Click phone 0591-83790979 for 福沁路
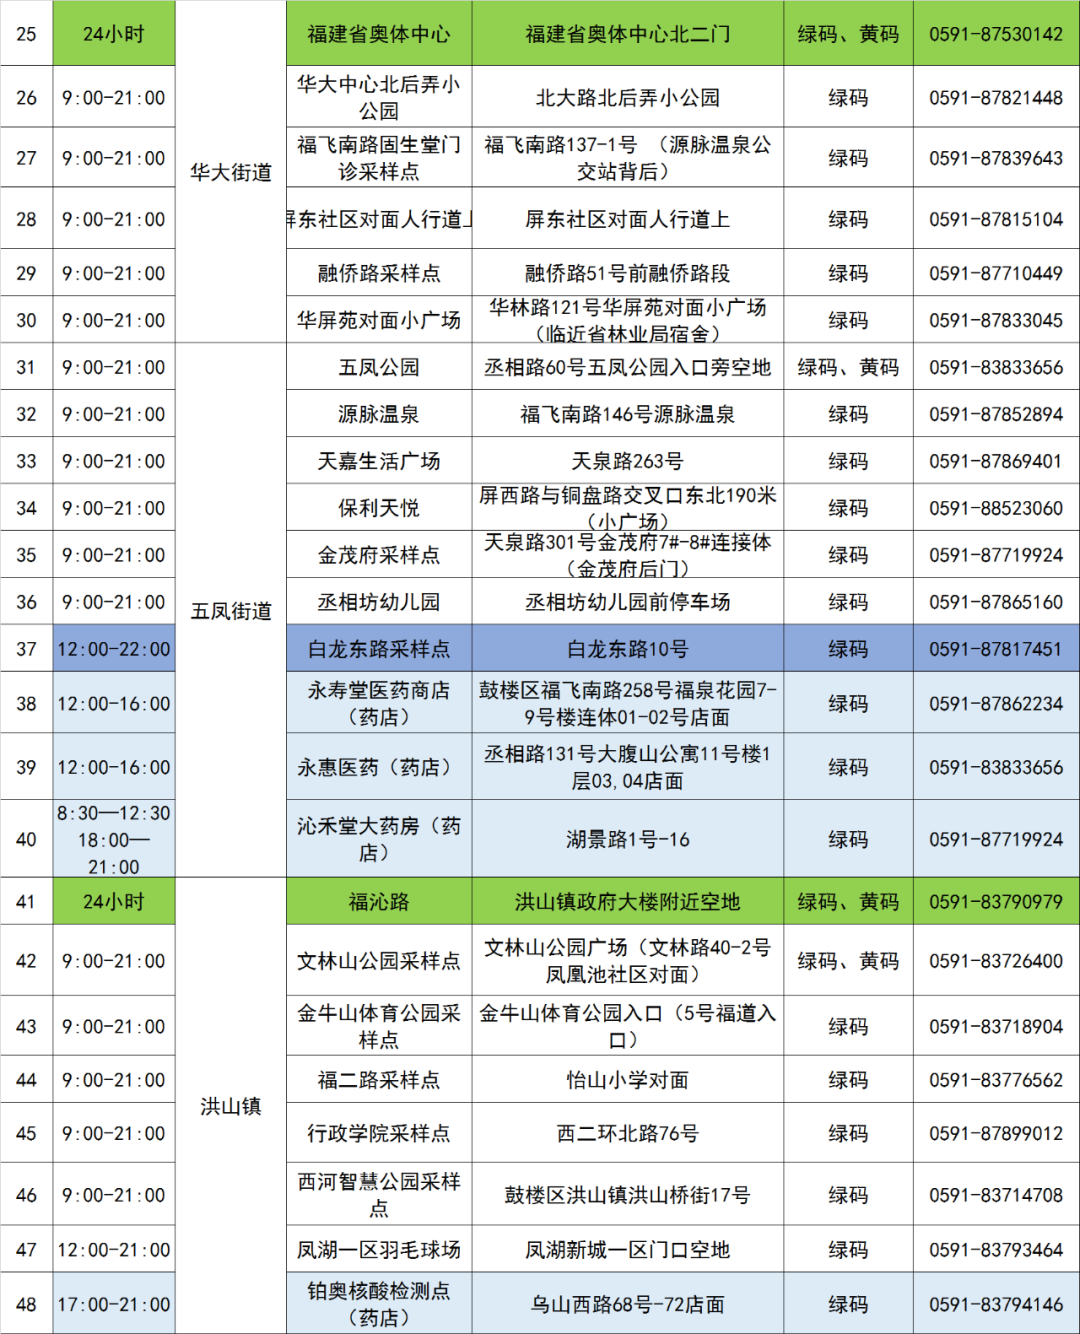Screen dimensions: 1080x1334 click(x=995, y=901)
